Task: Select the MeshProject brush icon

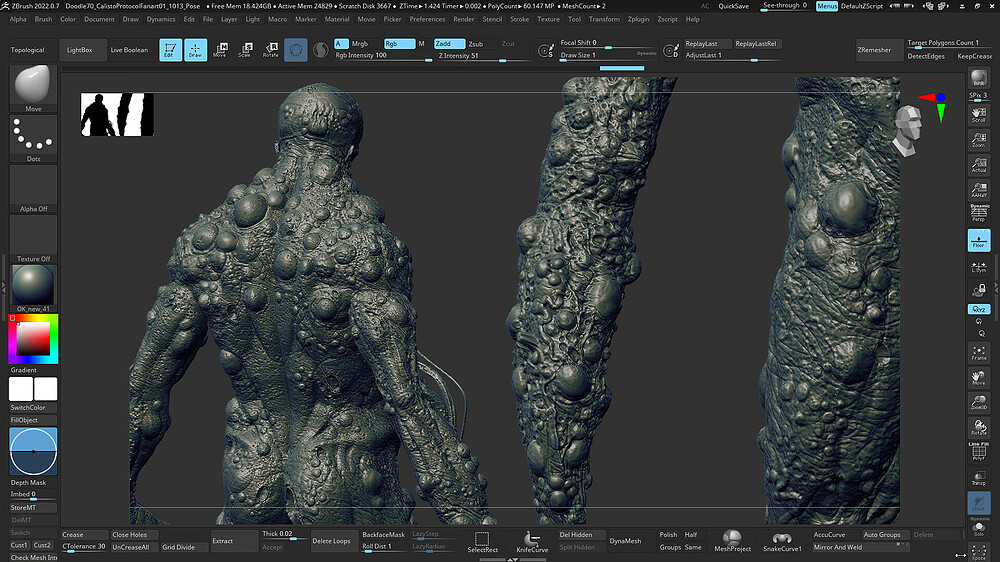Action: pos(732,541)
